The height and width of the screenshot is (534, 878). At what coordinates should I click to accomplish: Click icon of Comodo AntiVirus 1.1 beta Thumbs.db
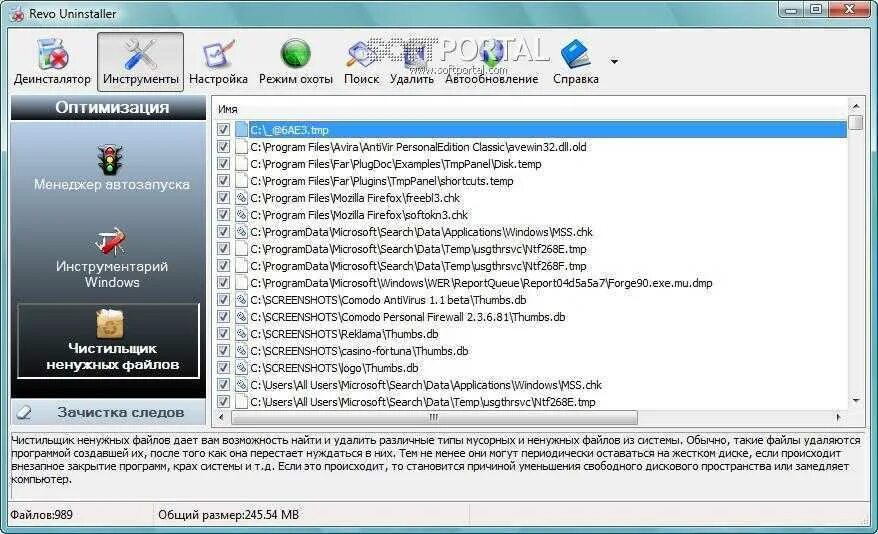241,300
